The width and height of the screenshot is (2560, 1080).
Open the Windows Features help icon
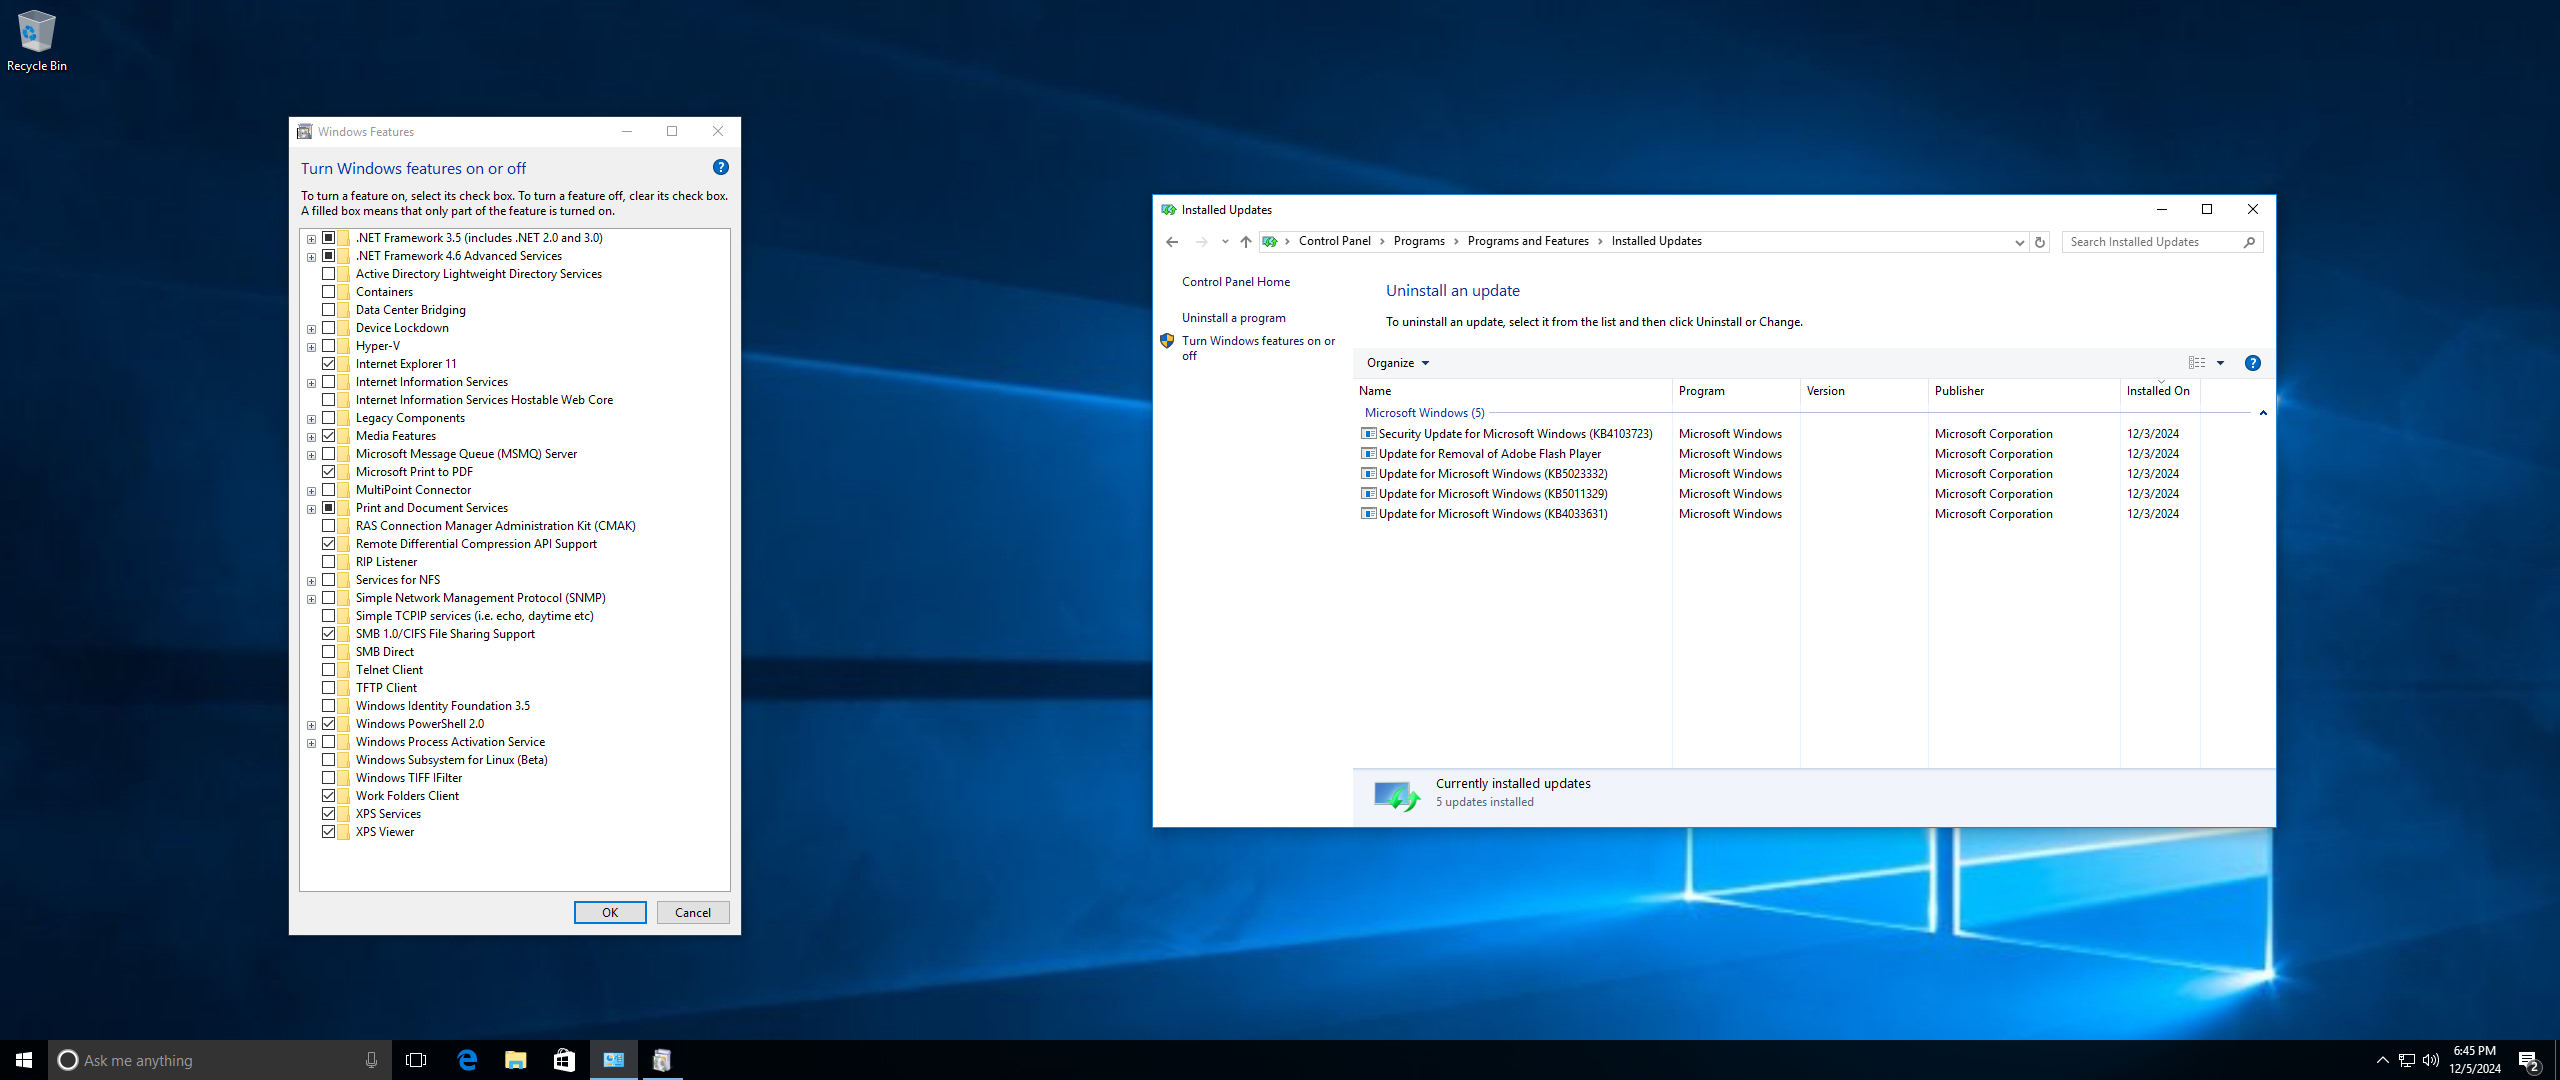coord(721,167)
